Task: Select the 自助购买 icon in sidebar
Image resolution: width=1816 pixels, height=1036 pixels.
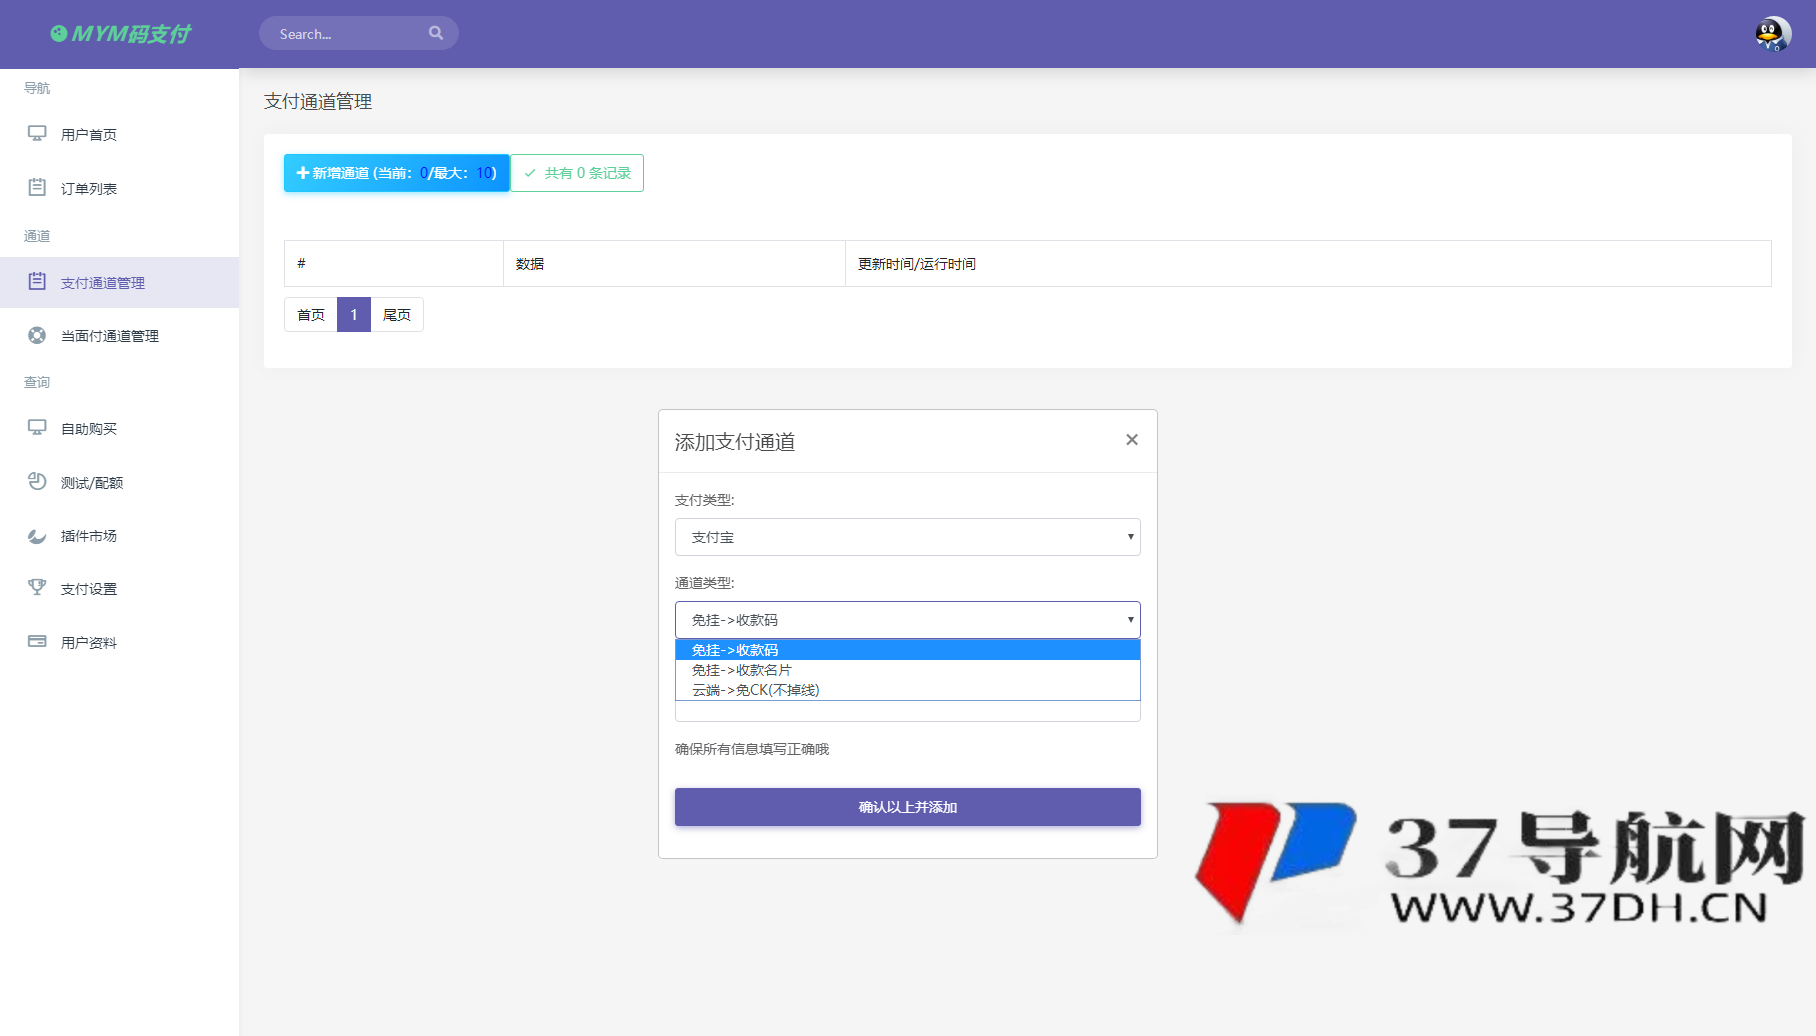Action: click(37, 428)
